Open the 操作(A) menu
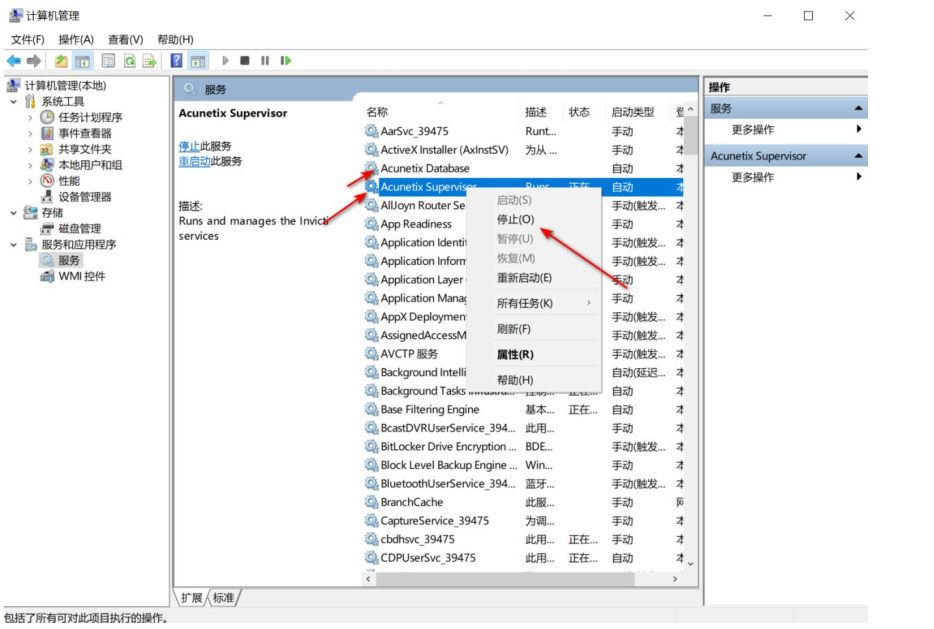934x629 pixels. pyautogui.click(x=76, y=40)
